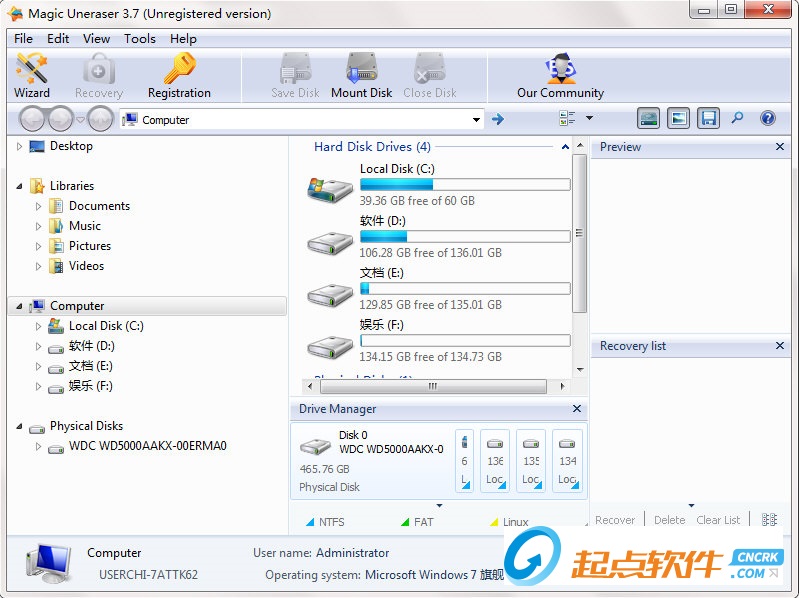Click the floppy save icon in toolbar

[x=708, y=119]
